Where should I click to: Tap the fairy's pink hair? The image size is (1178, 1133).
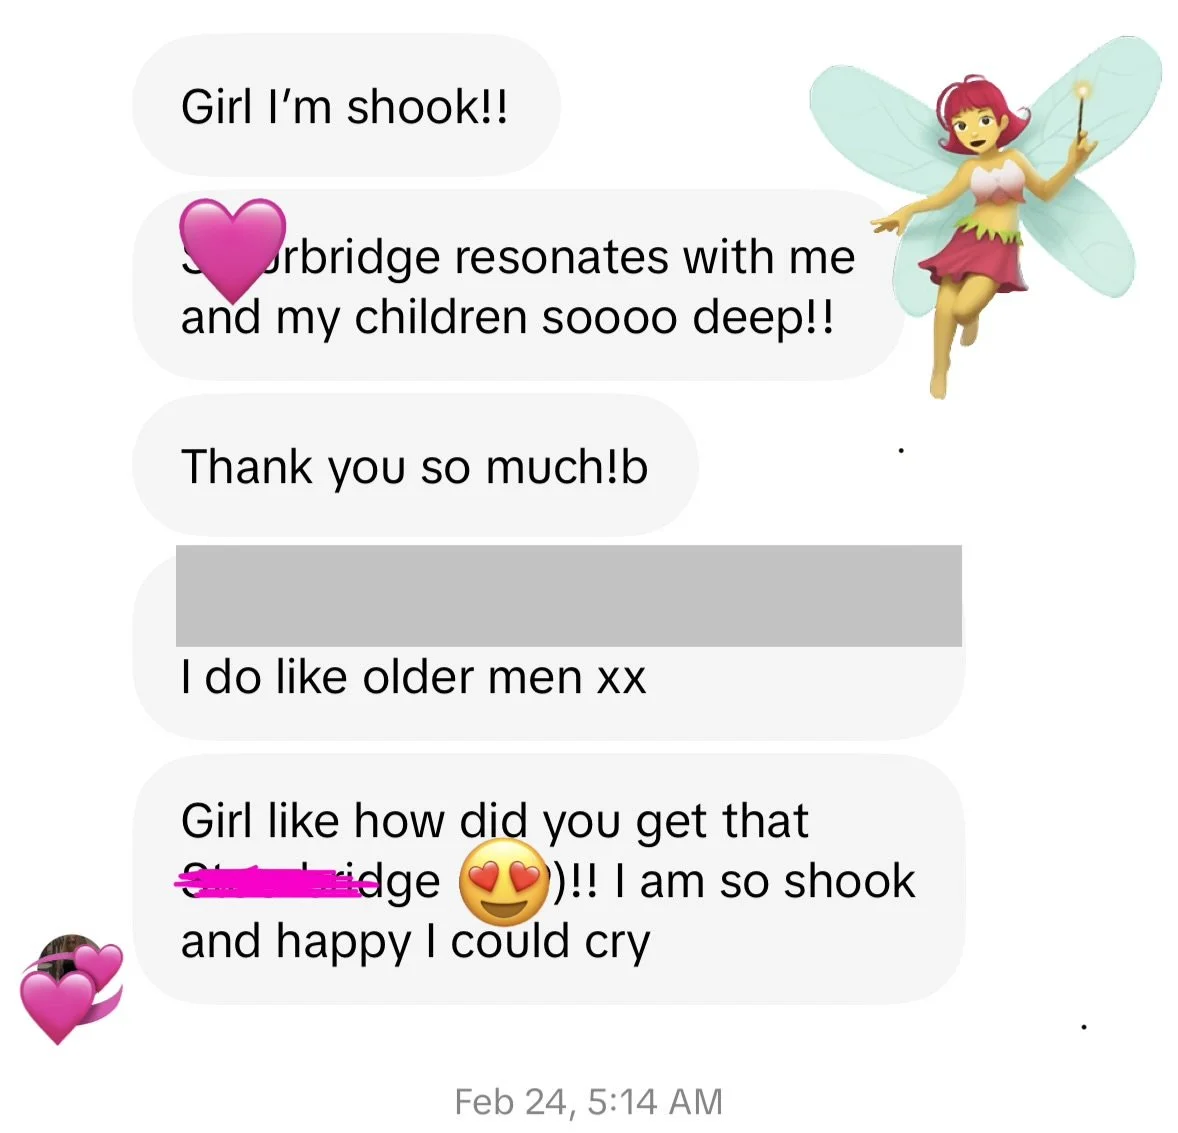click(978, 113)
